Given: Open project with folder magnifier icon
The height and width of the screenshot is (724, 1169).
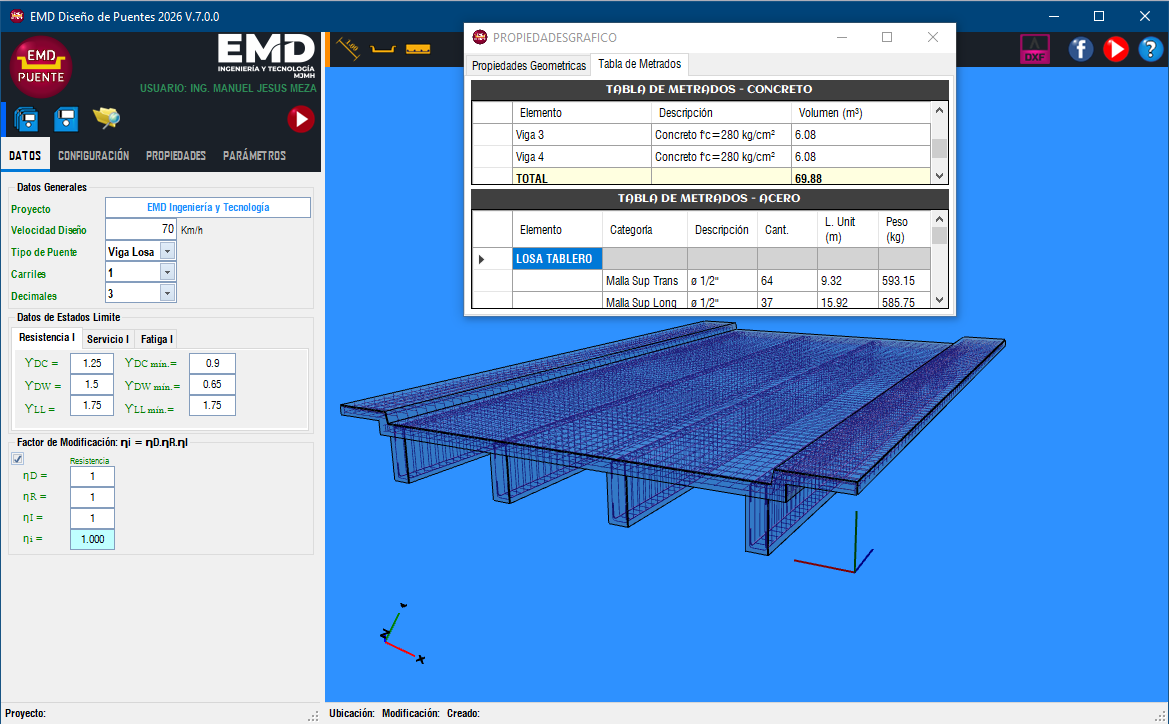Looking at the screenshot, I should [x=106, y=119].
